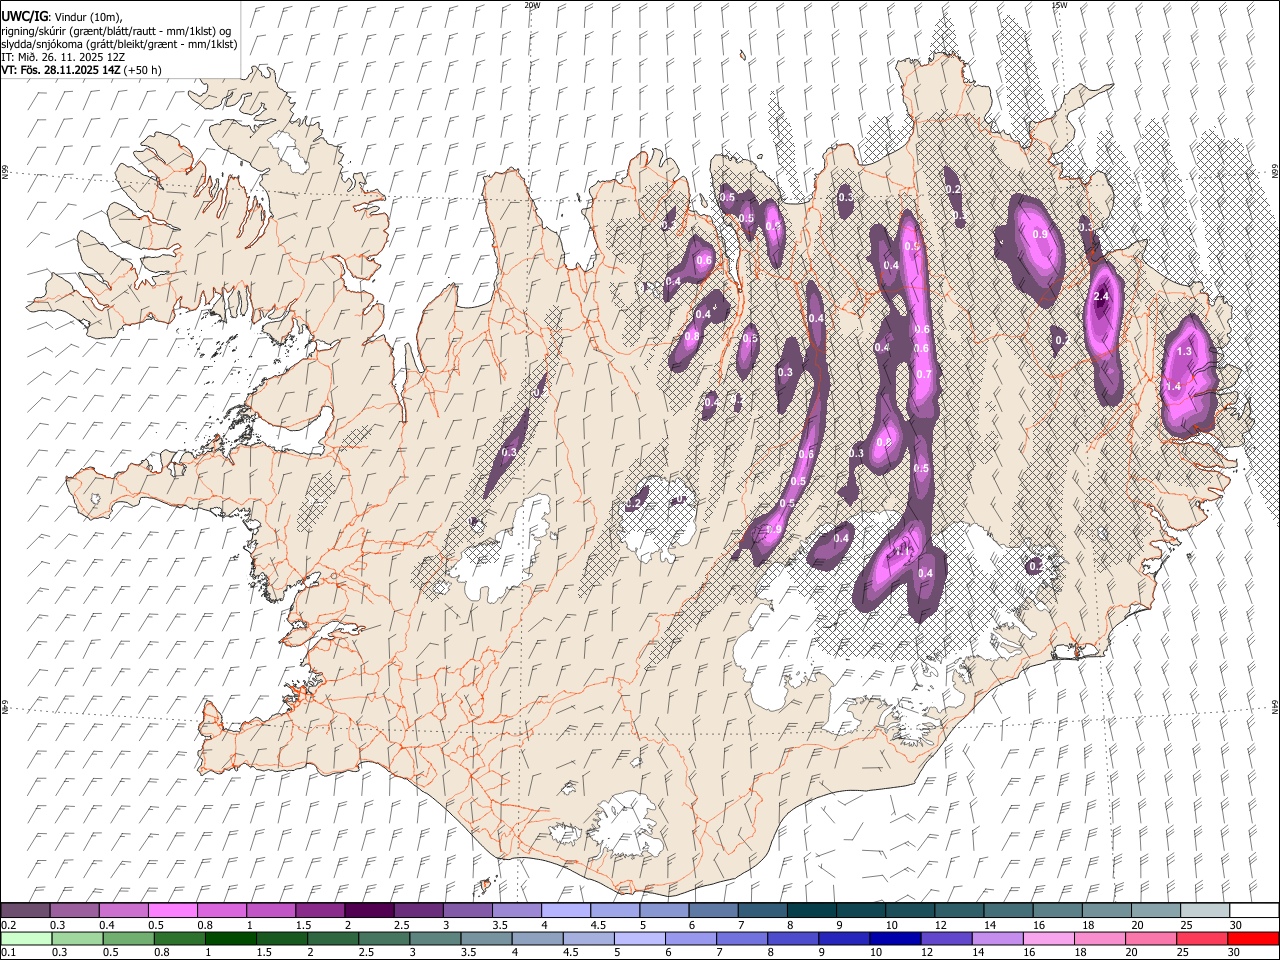
Task: Click the '1.3' precipitation value on the map
Action: tap(1185, 351)
